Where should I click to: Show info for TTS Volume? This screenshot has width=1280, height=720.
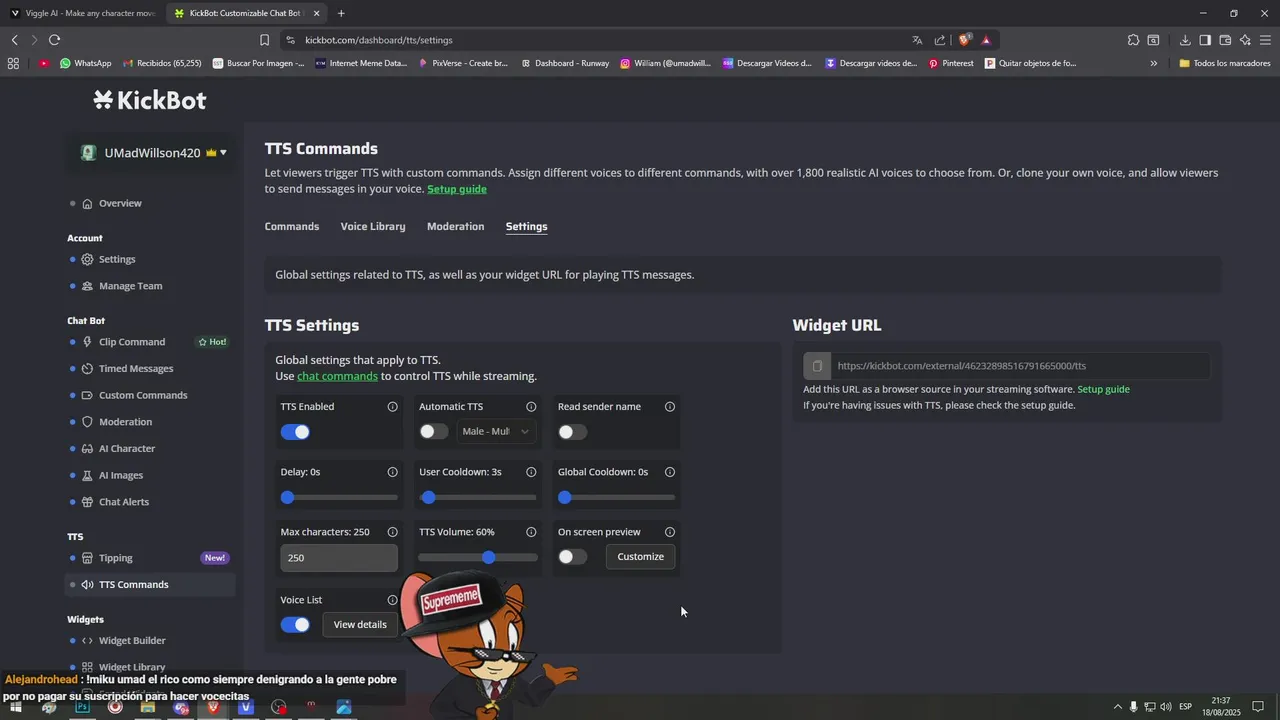531,532
